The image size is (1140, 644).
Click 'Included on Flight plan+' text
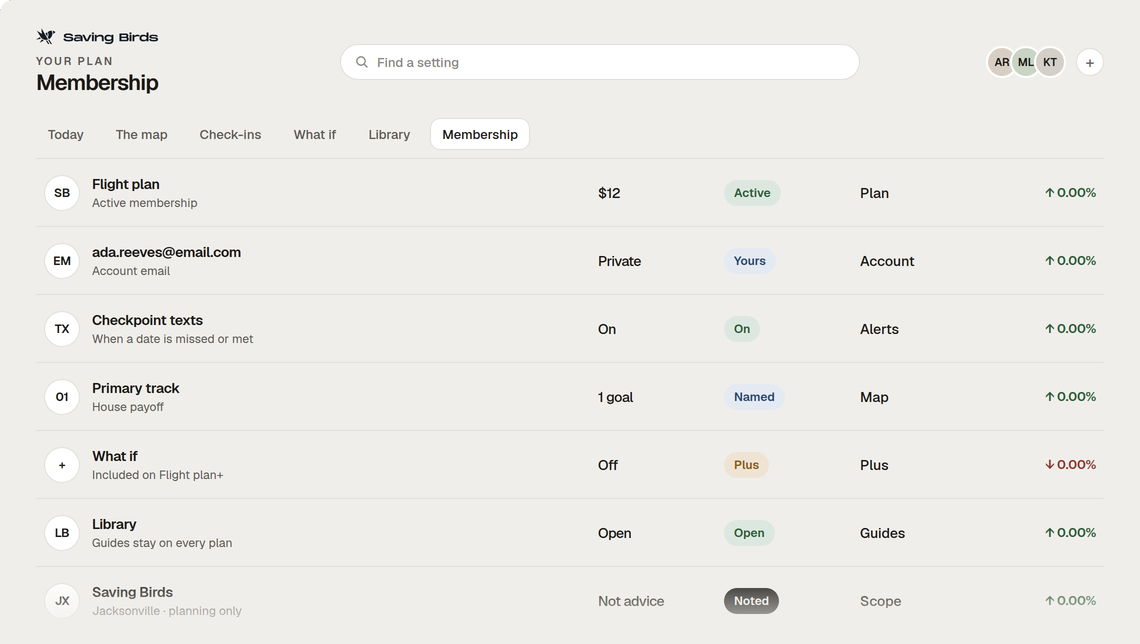158,475
